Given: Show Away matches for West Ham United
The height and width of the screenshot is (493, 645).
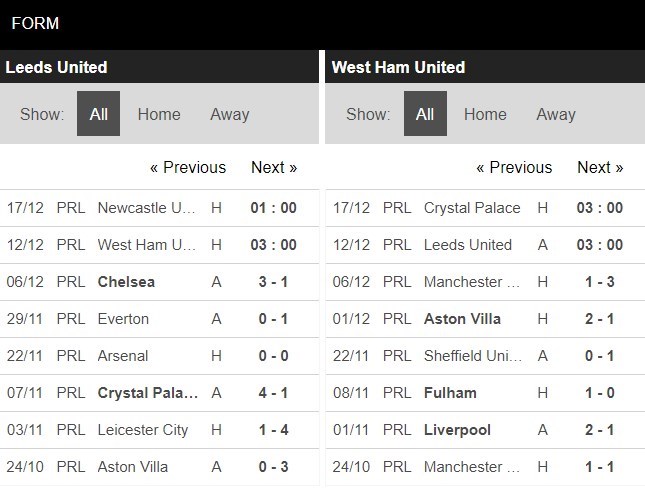Looking at the screenshot, I should click(x=555, y=114).
